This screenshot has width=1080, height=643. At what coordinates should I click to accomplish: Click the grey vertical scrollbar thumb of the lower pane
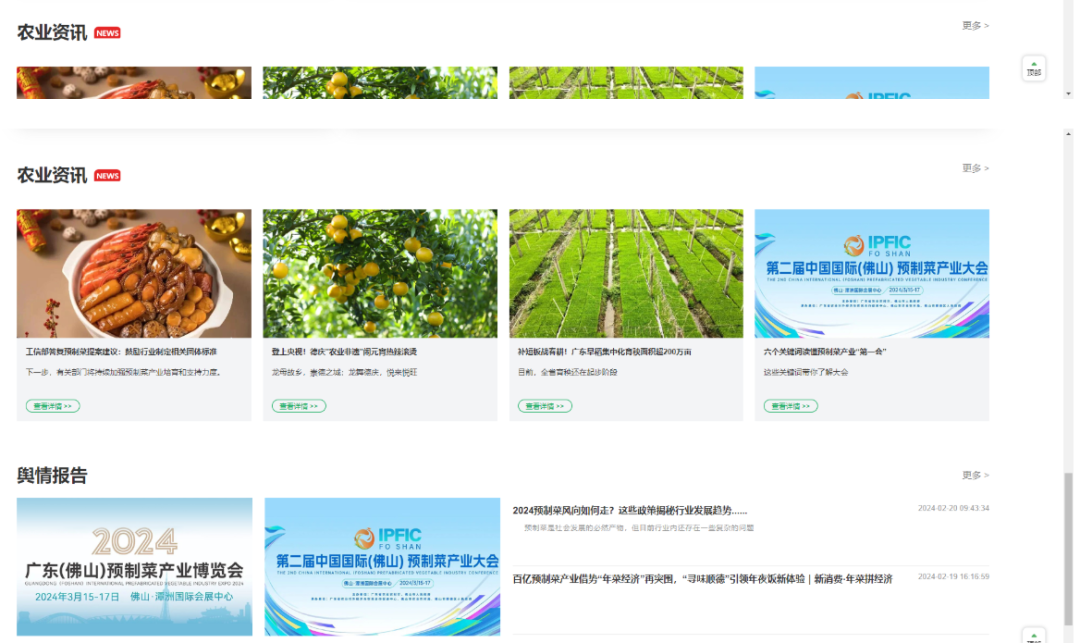coord(1068,549)
